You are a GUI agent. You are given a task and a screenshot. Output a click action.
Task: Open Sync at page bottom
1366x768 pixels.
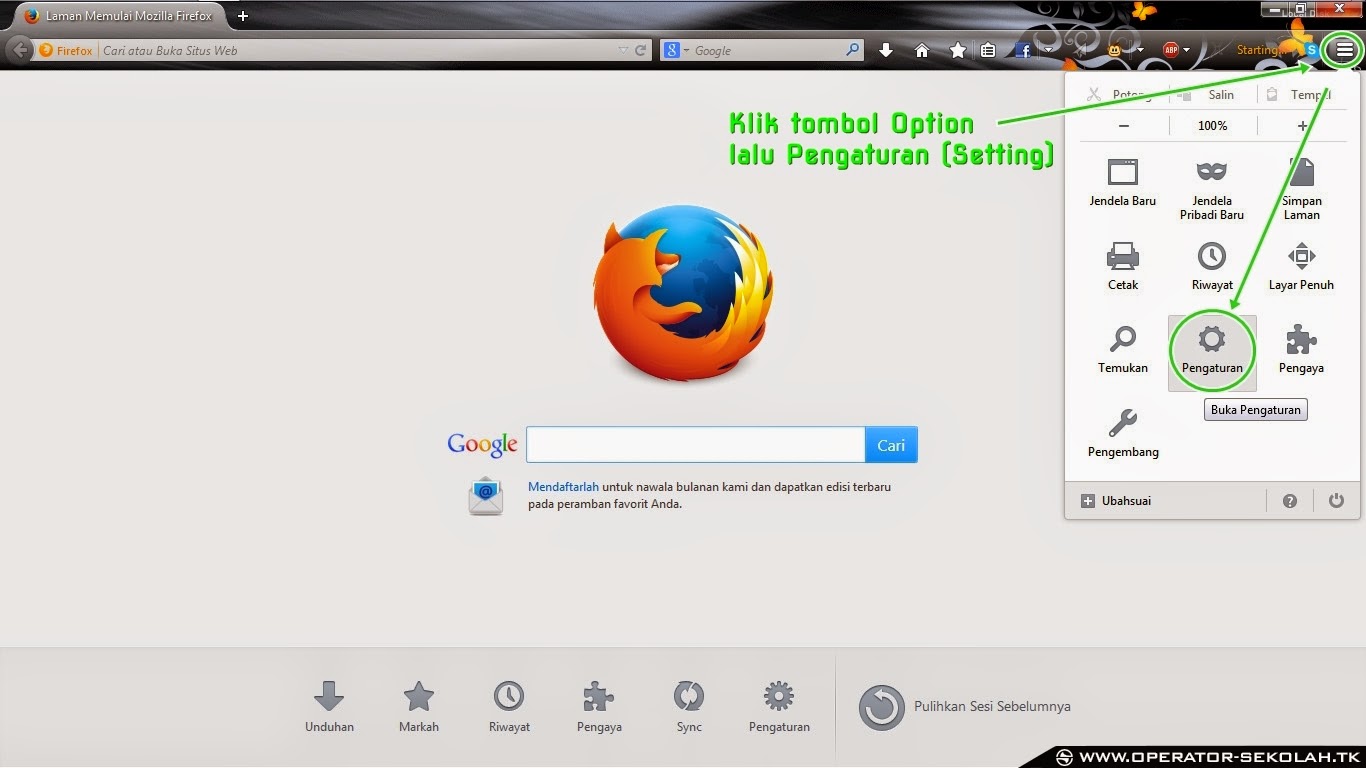point(689,706)
